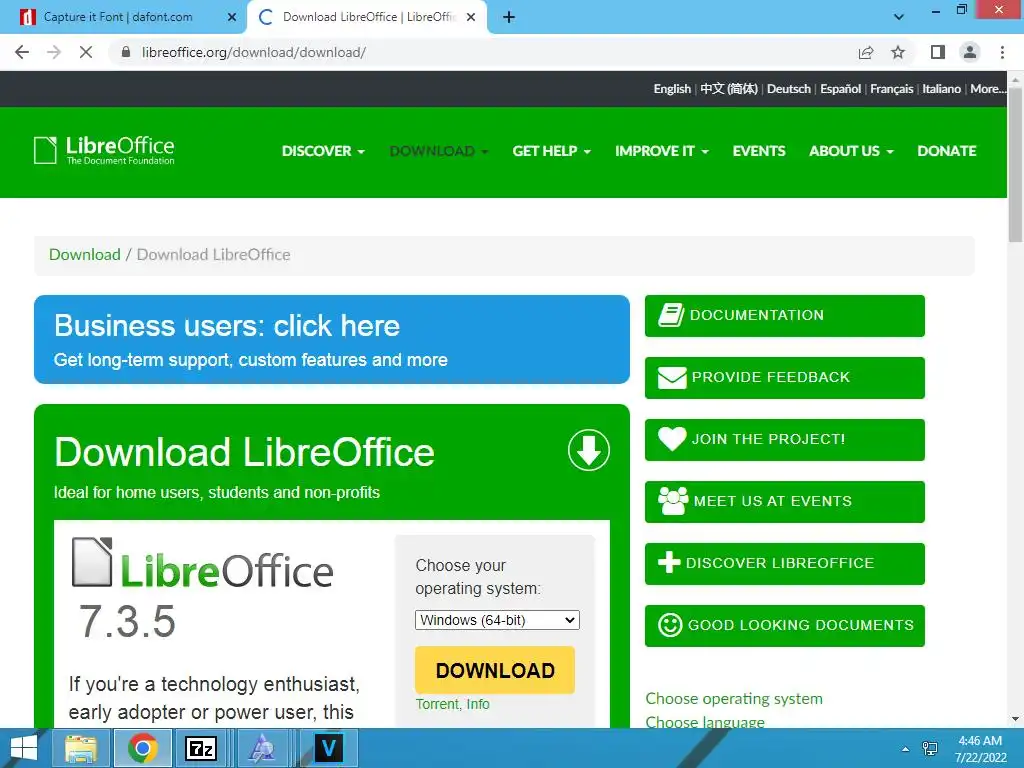Screen dimensions: 1024x768
Task: Switch to the Capture it Font dafont tab
Action: (123, 17)
